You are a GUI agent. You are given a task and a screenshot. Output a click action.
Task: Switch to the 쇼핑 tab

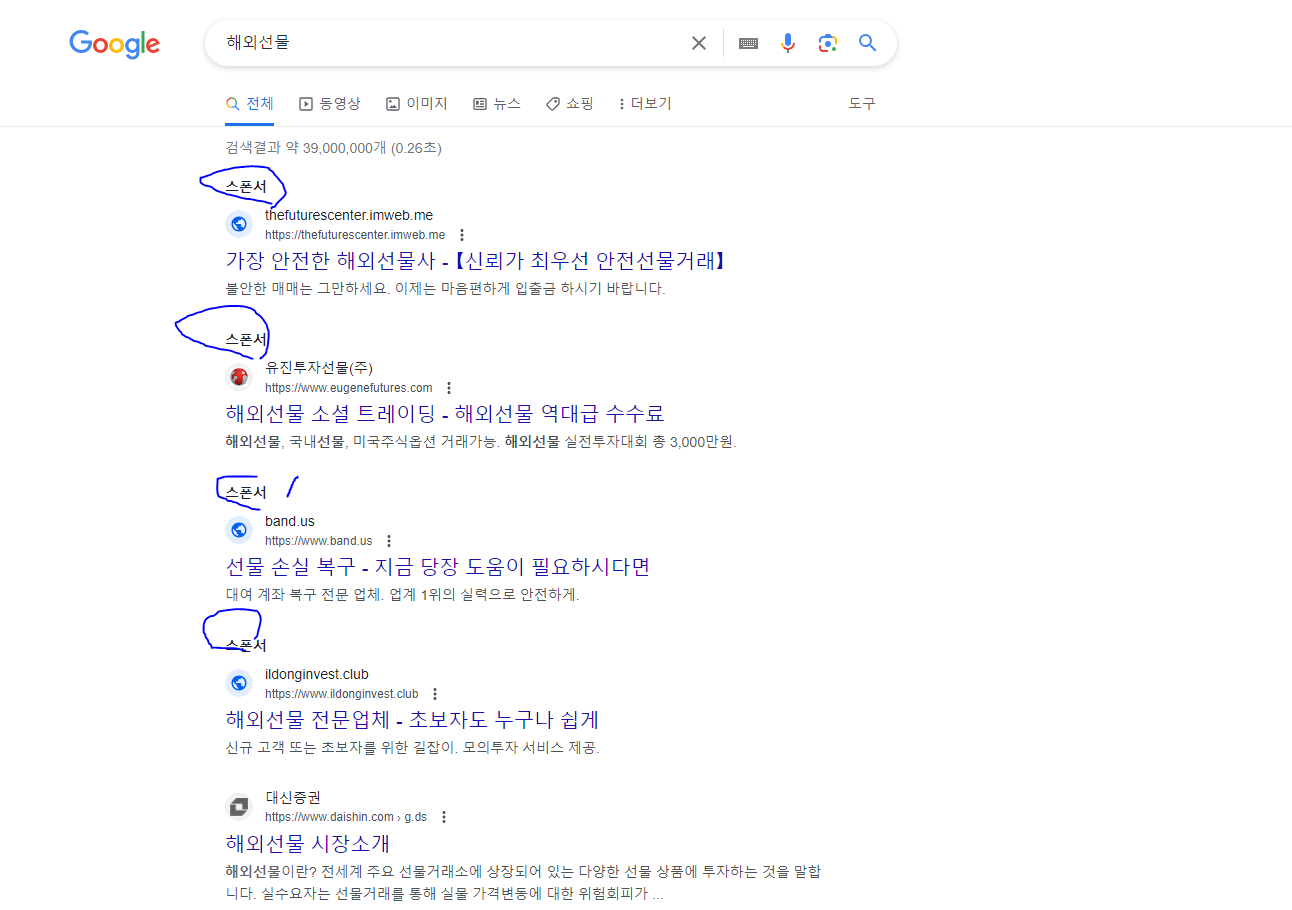pyautogui.click(x=570, y=104)
